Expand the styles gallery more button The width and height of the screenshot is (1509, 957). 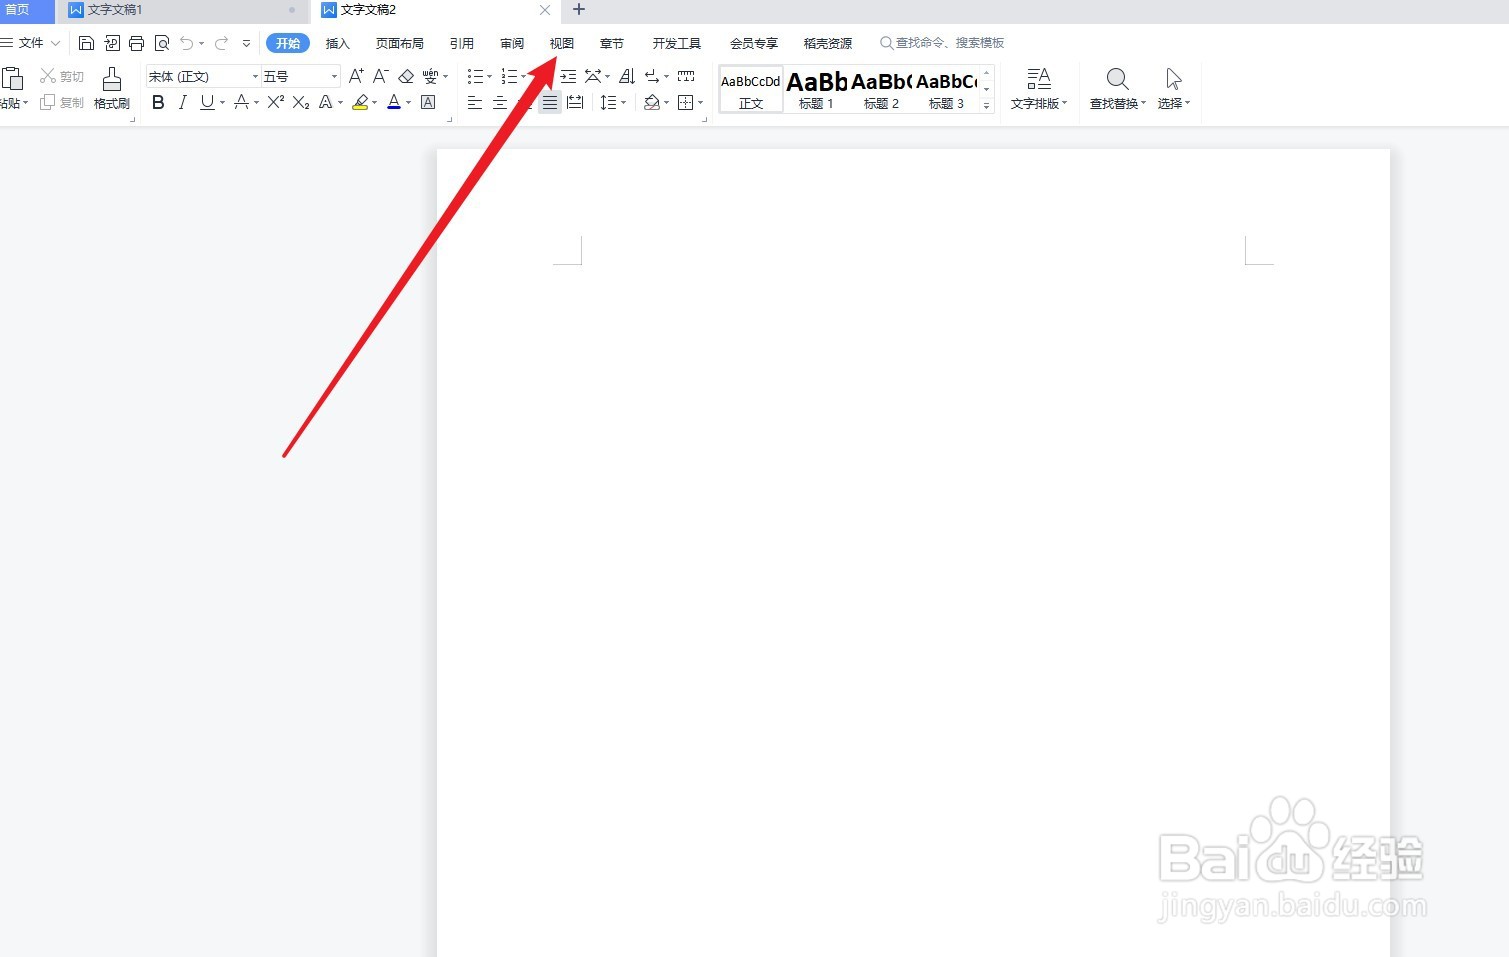(986, 105)
